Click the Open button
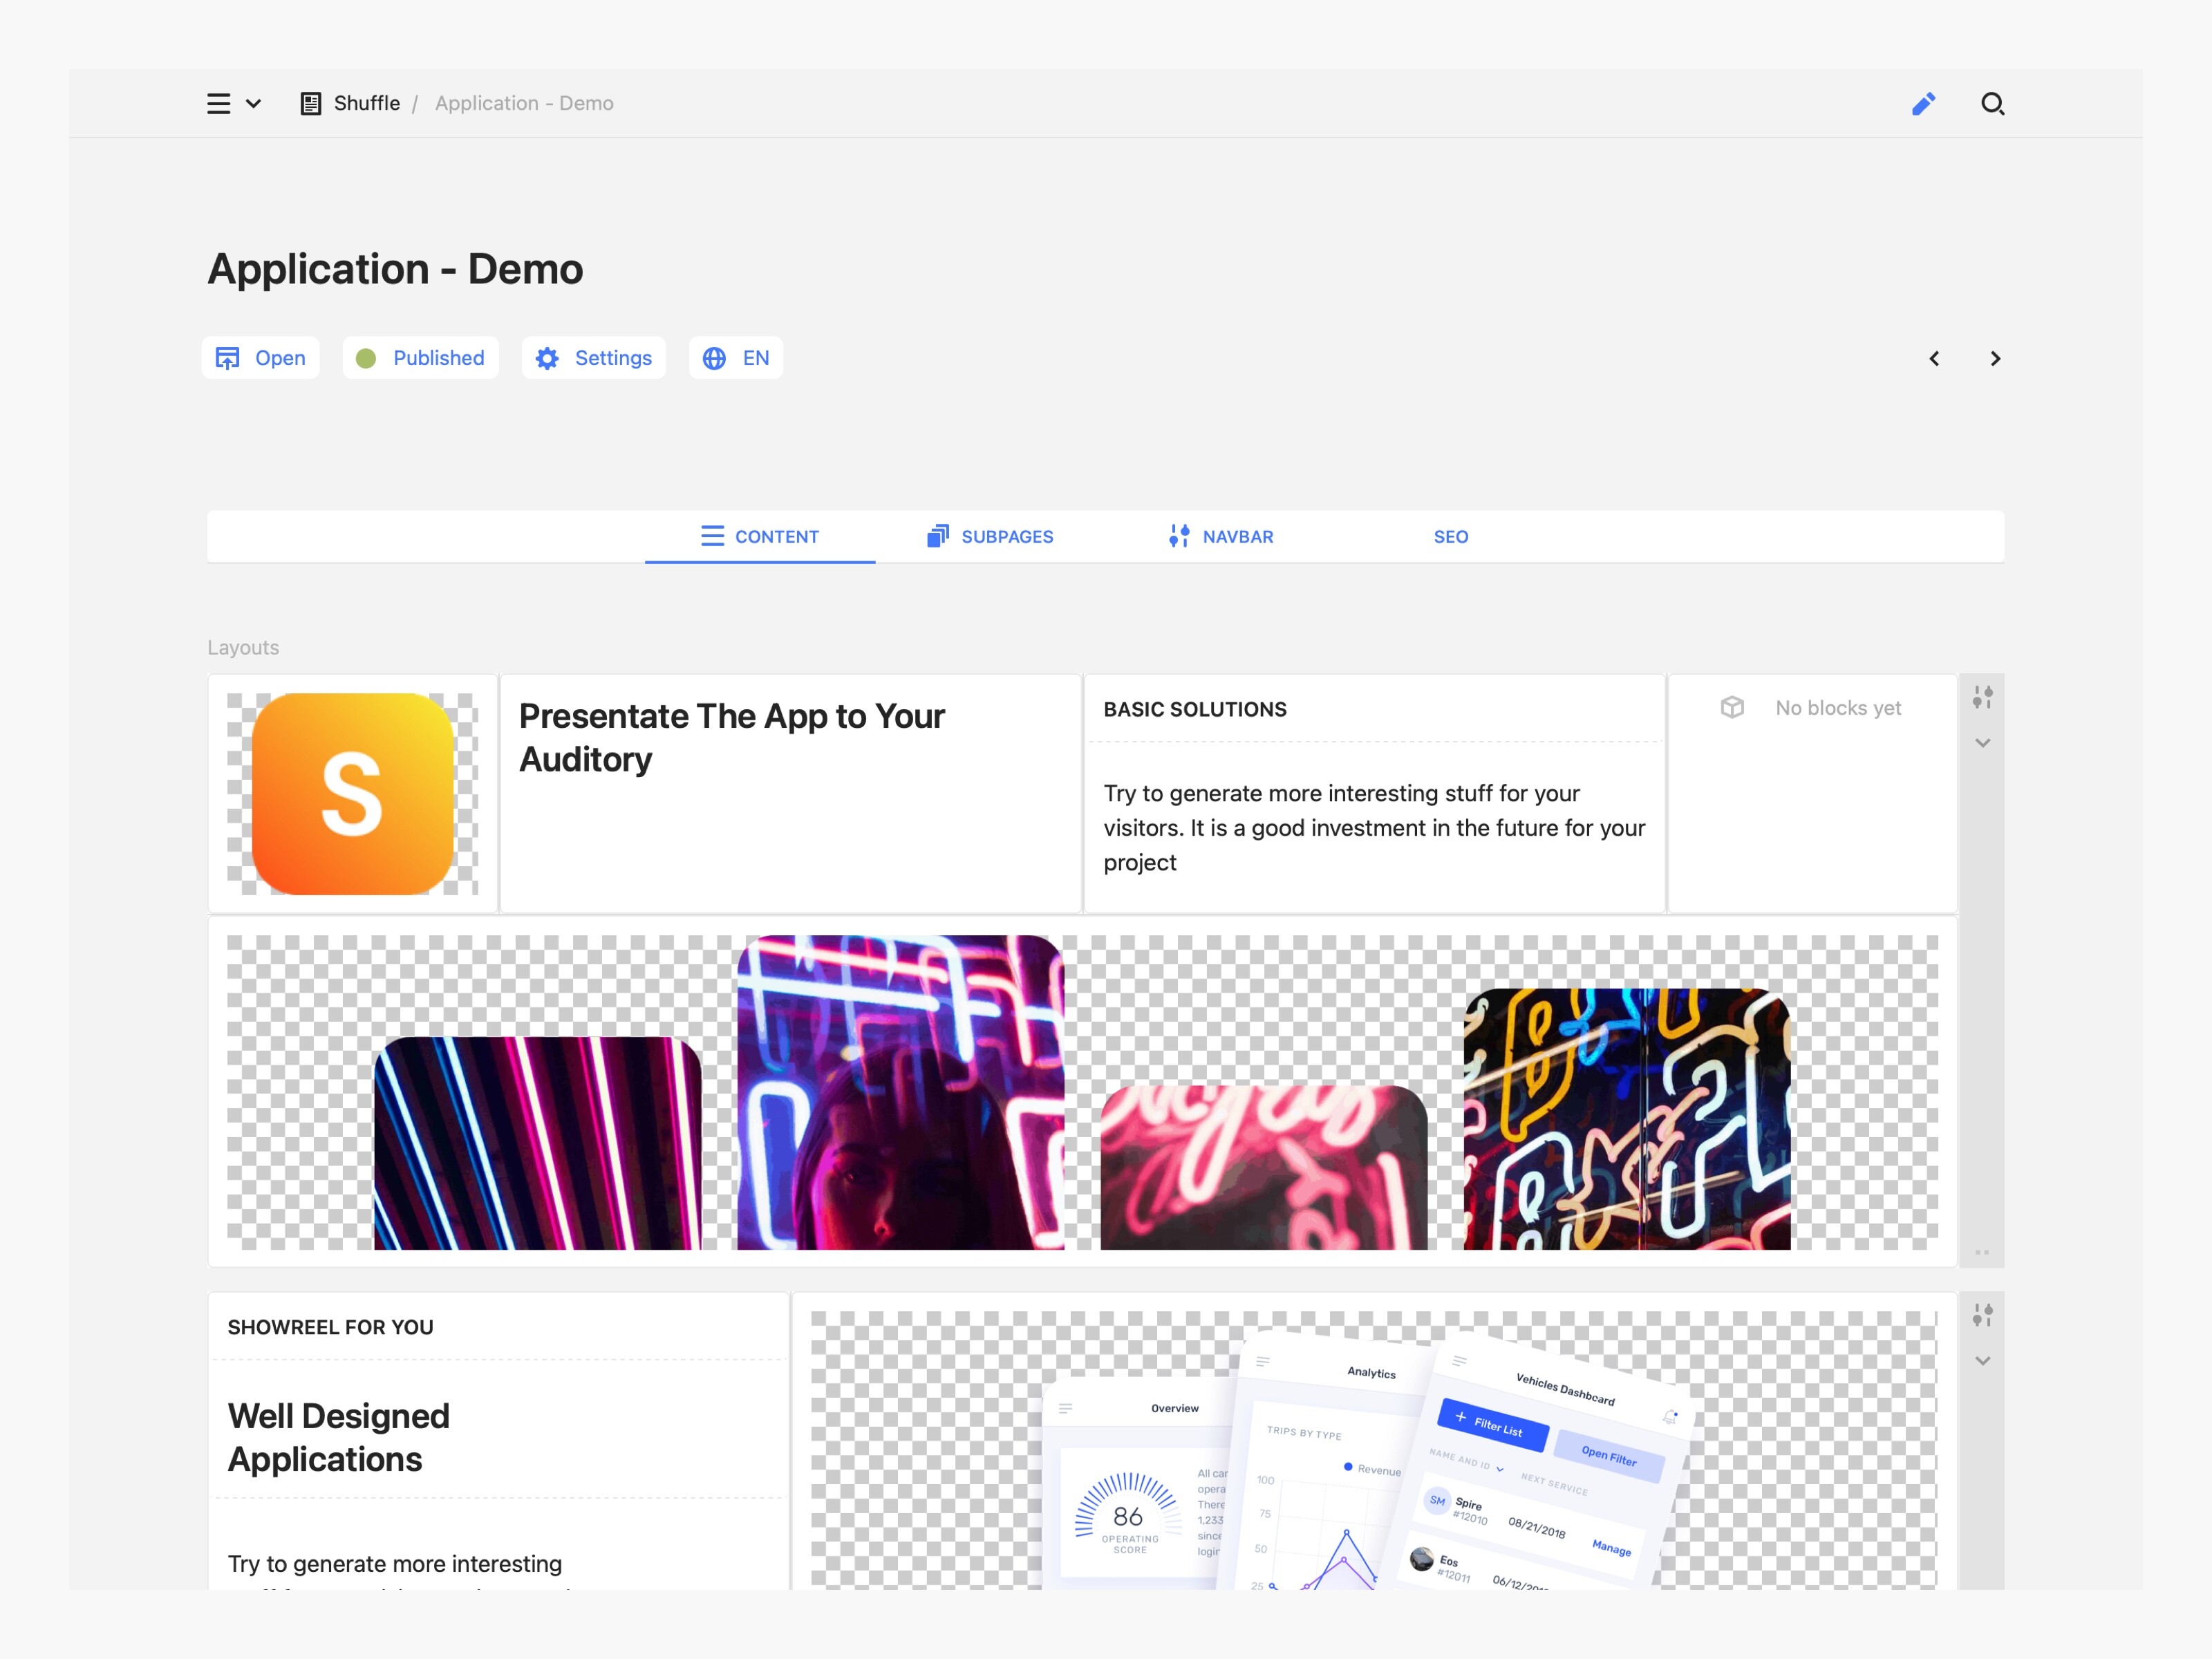The width and height of the screenshot is (2212, 1659). click(261, 358)
